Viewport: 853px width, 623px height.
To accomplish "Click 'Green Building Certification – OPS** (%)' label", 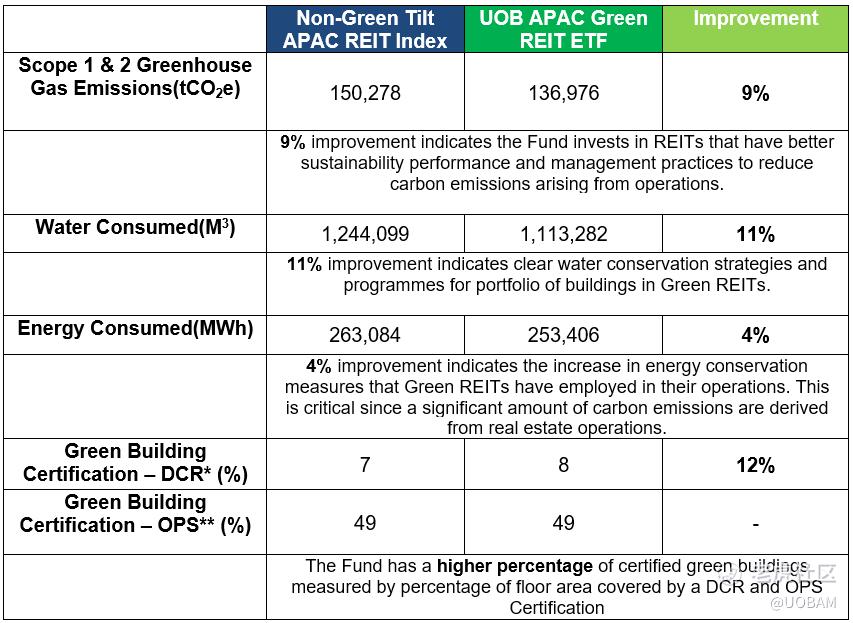I will point(135,514).
